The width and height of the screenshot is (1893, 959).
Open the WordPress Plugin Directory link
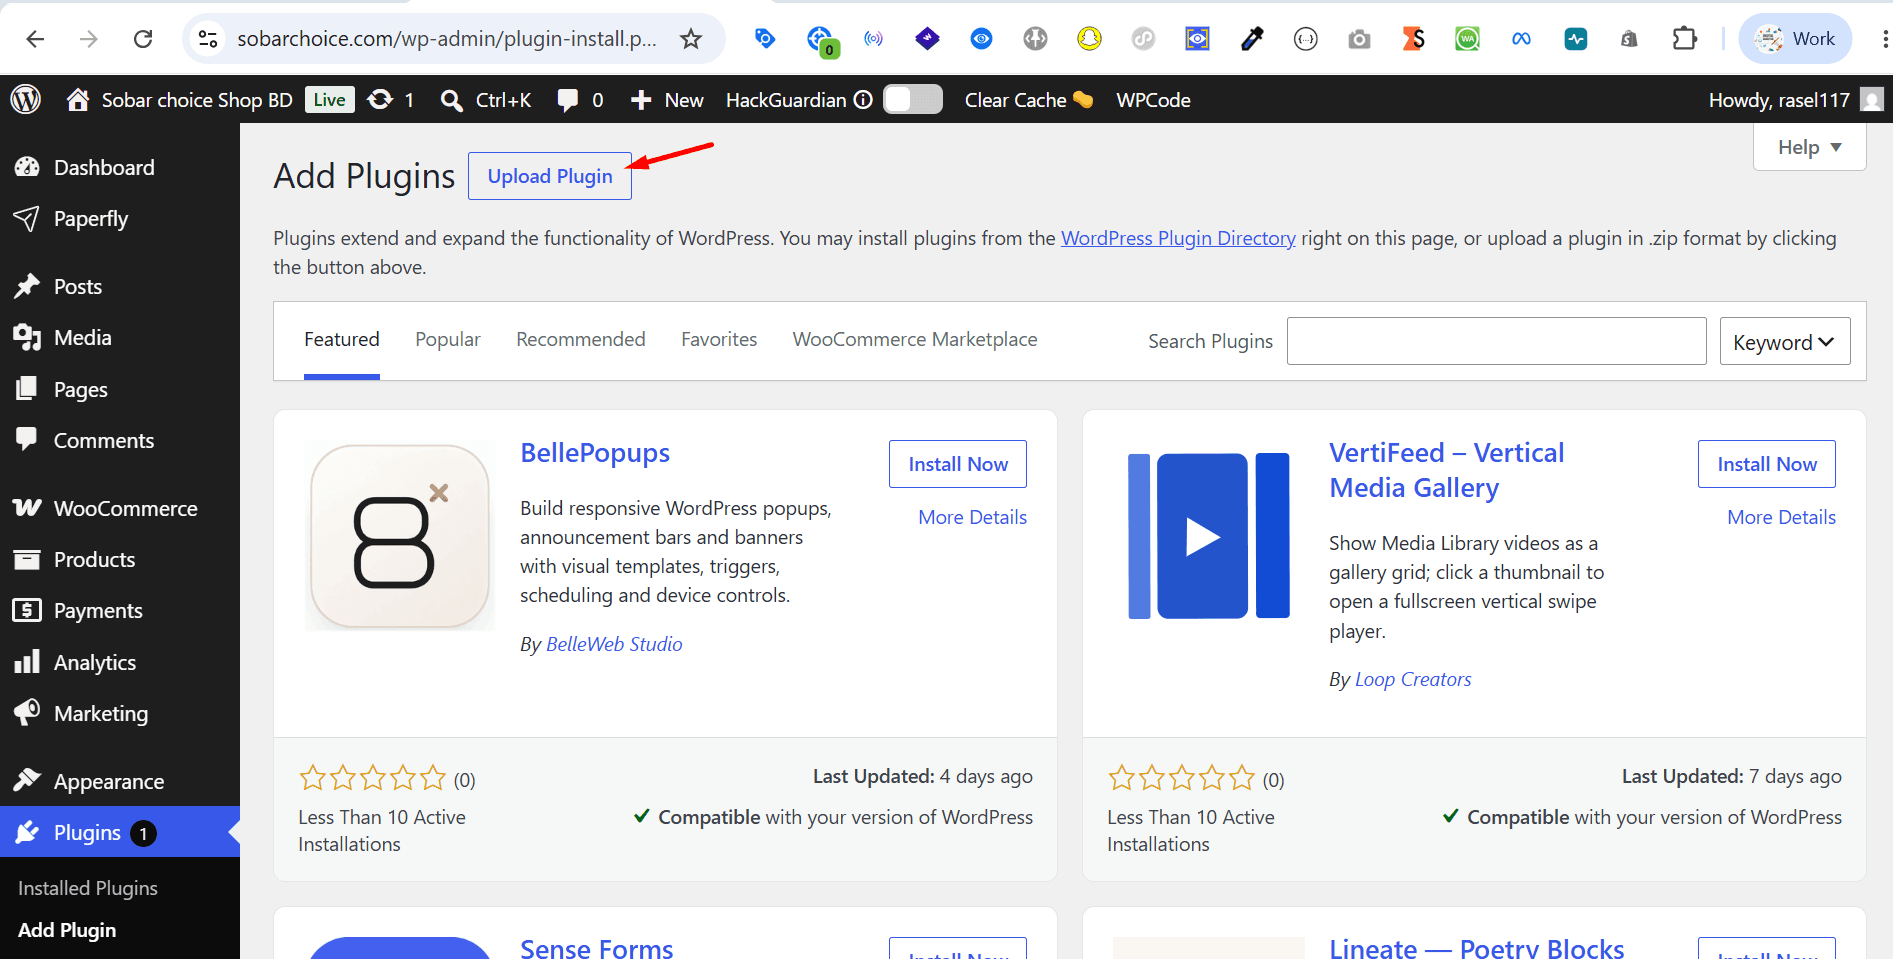[x=1178, y=238]
